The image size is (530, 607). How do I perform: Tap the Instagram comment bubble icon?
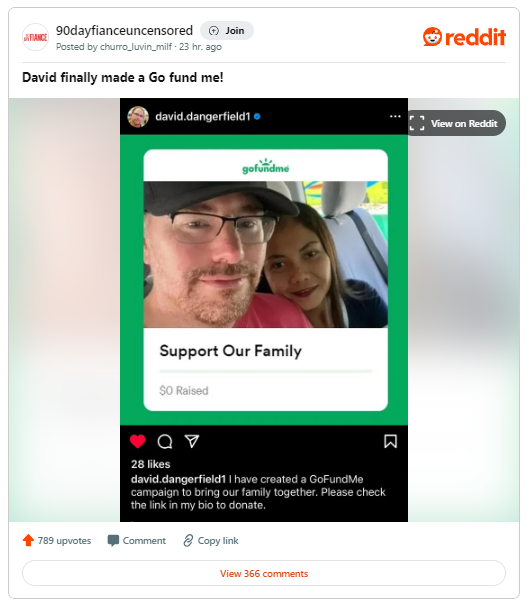[165, 441]
